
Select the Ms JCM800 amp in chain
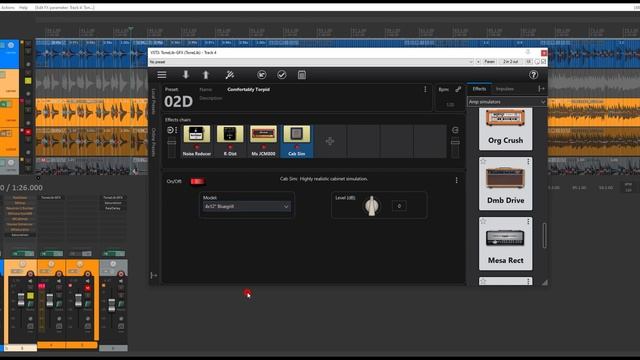tap(263, 141)
